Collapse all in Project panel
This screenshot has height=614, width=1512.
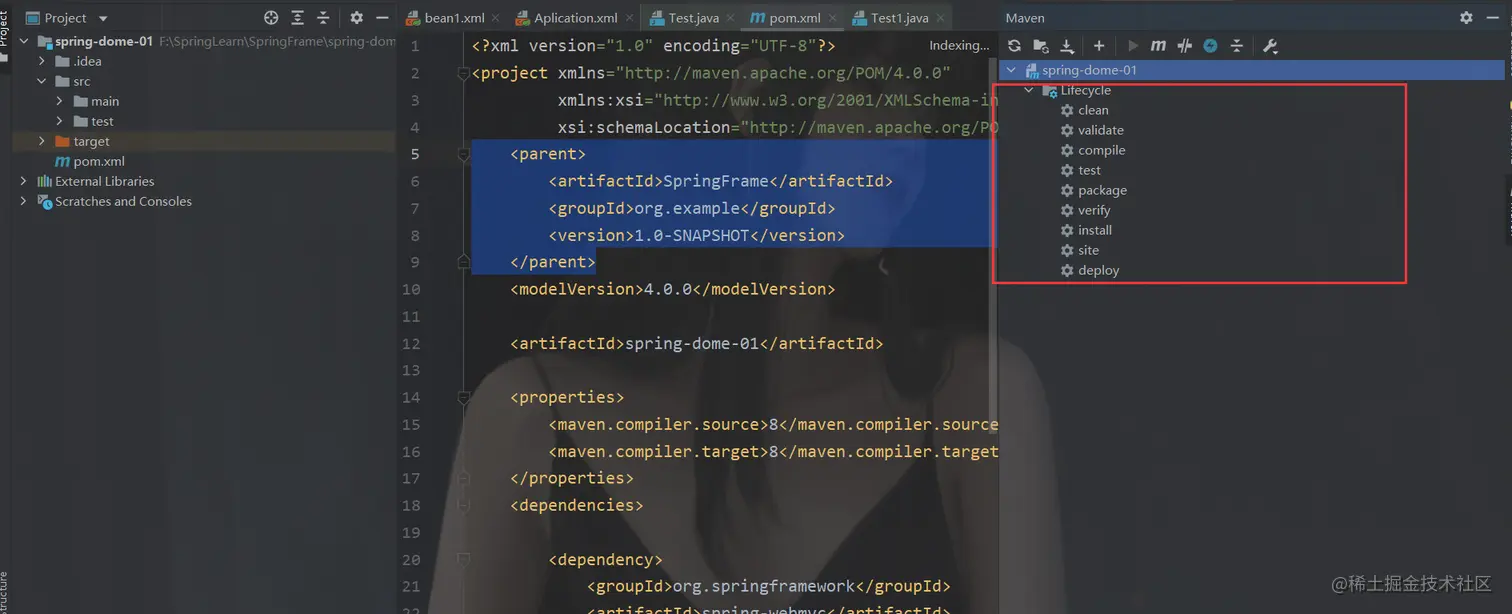pyautogui.click(x=323, y=18)
